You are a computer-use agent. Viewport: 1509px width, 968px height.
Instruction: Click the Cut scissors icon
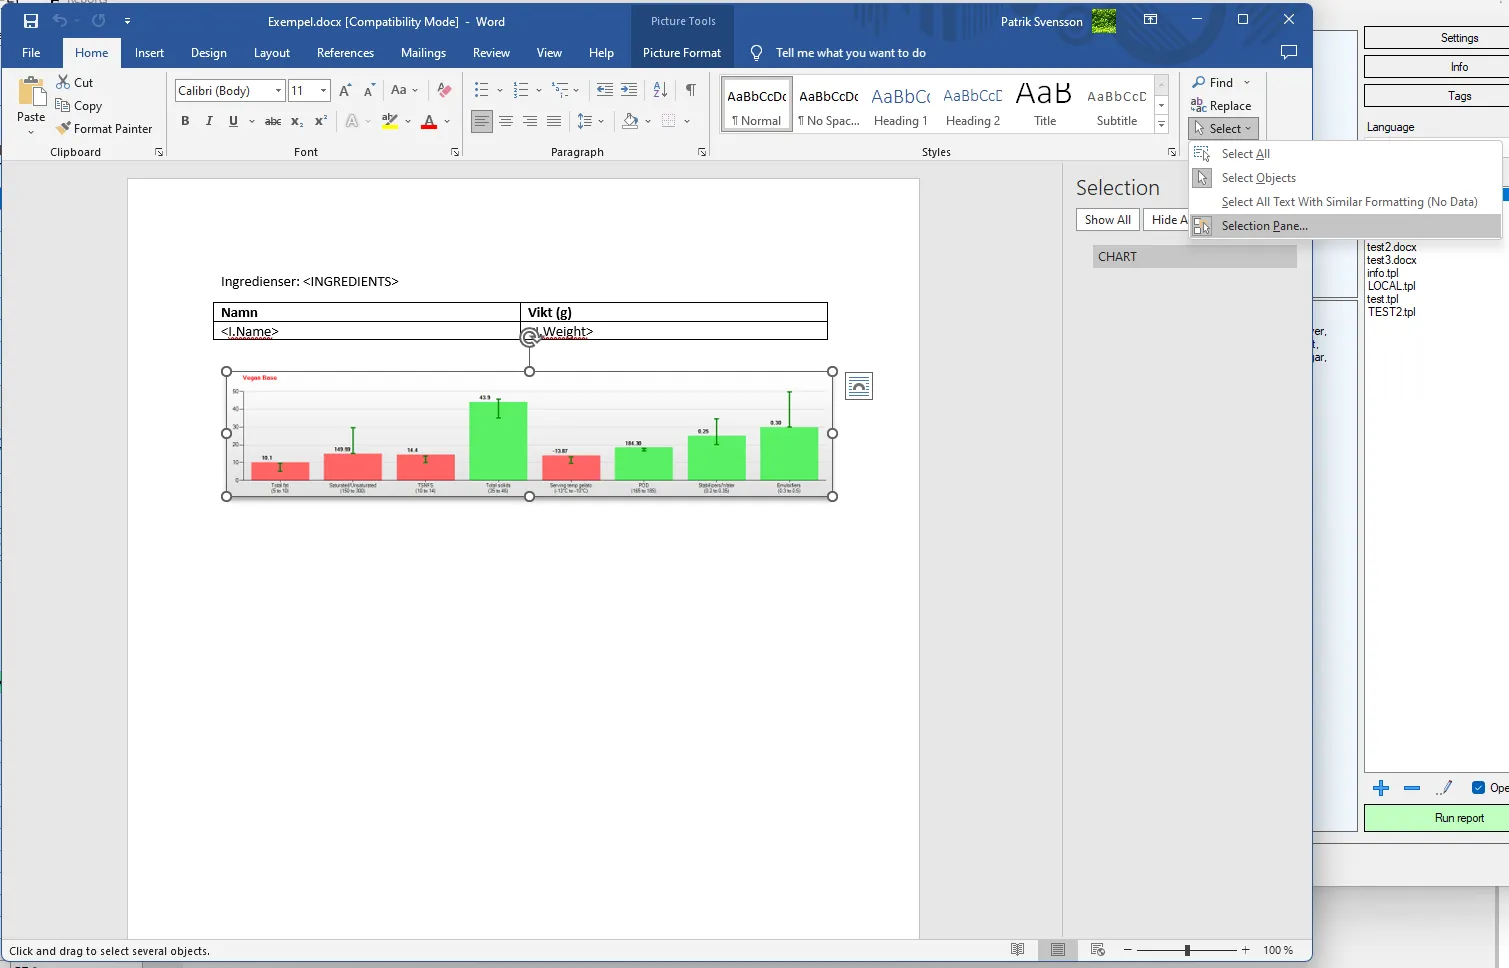(63, 82)
